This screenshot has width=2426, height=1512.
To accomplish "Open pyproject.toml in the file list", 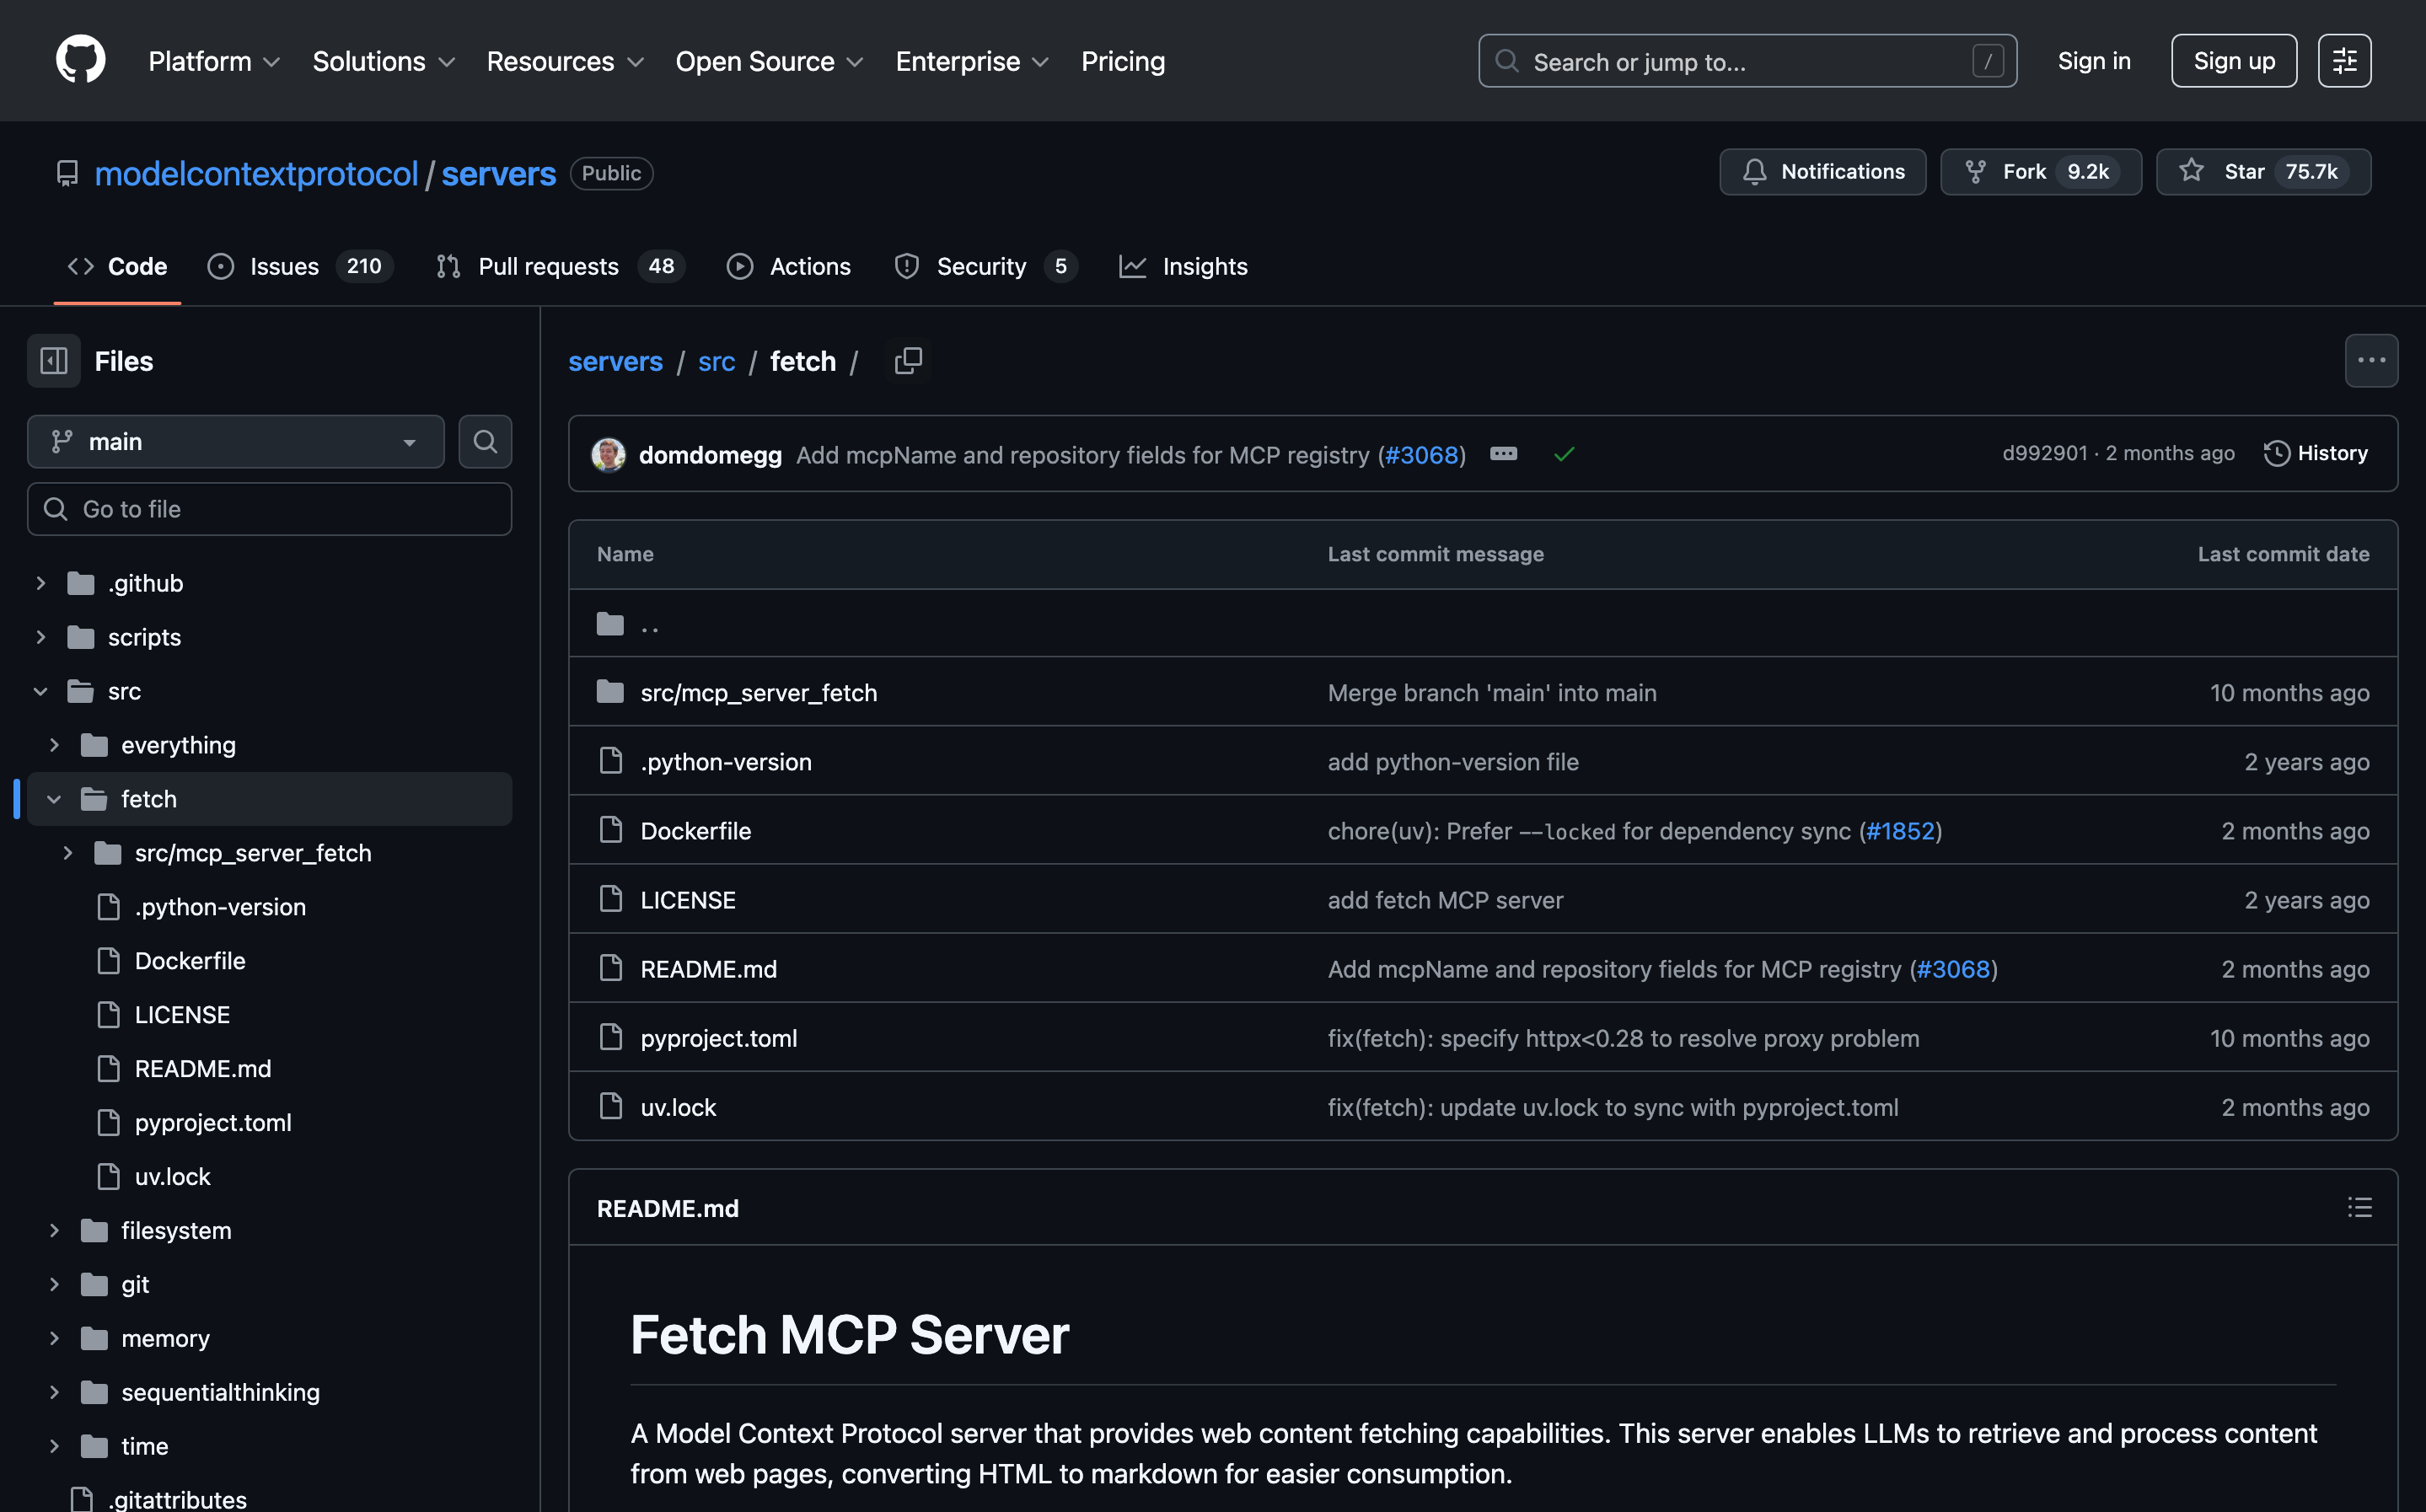I will tap(718, 1038).
